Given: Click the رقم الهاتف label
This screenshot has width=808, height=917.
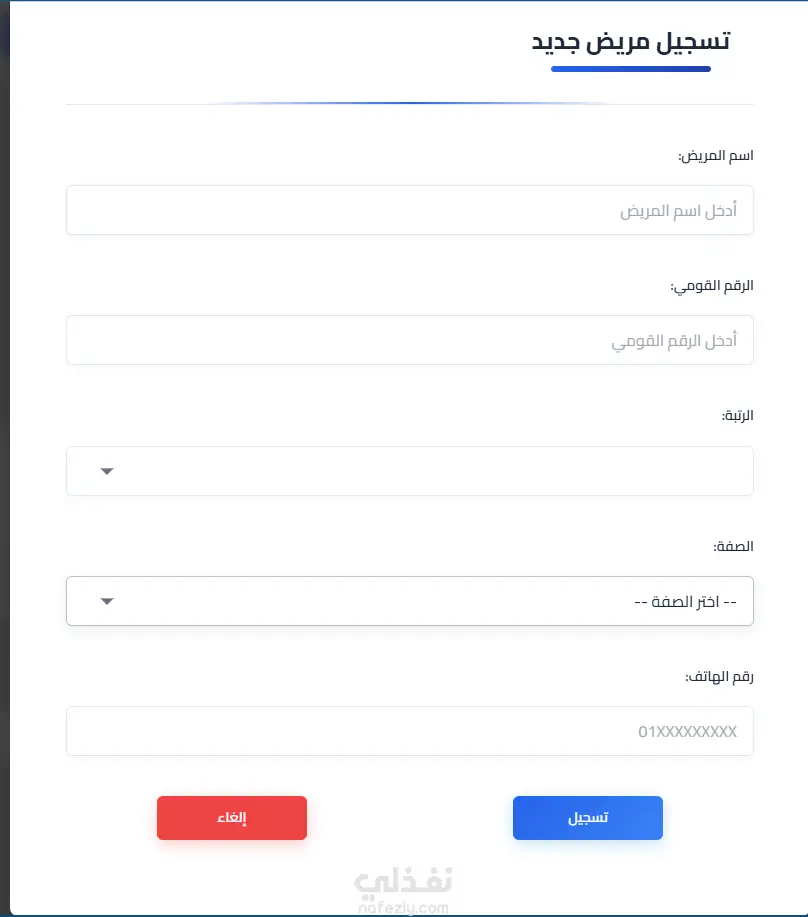Looking at the screenshot, I should pos(719,677).
